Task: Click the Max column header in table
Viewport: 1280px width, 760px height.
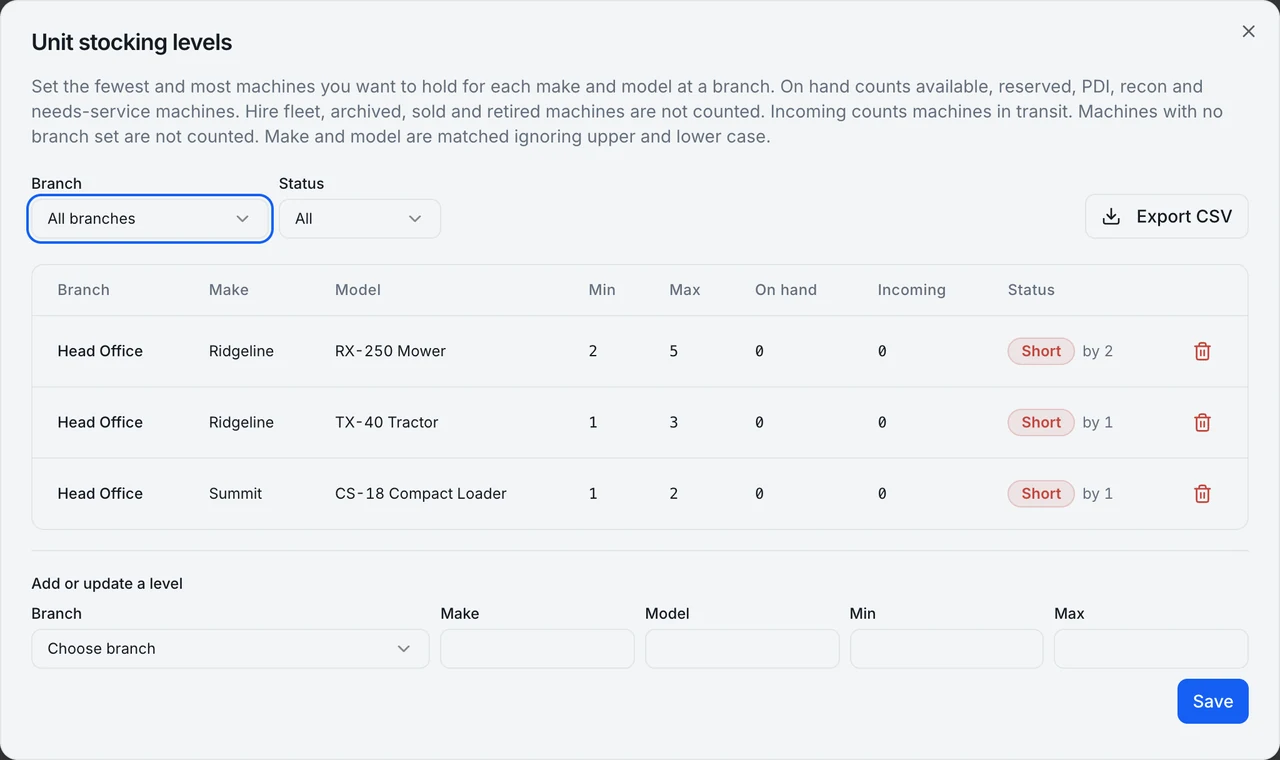Action: (685, 290)
